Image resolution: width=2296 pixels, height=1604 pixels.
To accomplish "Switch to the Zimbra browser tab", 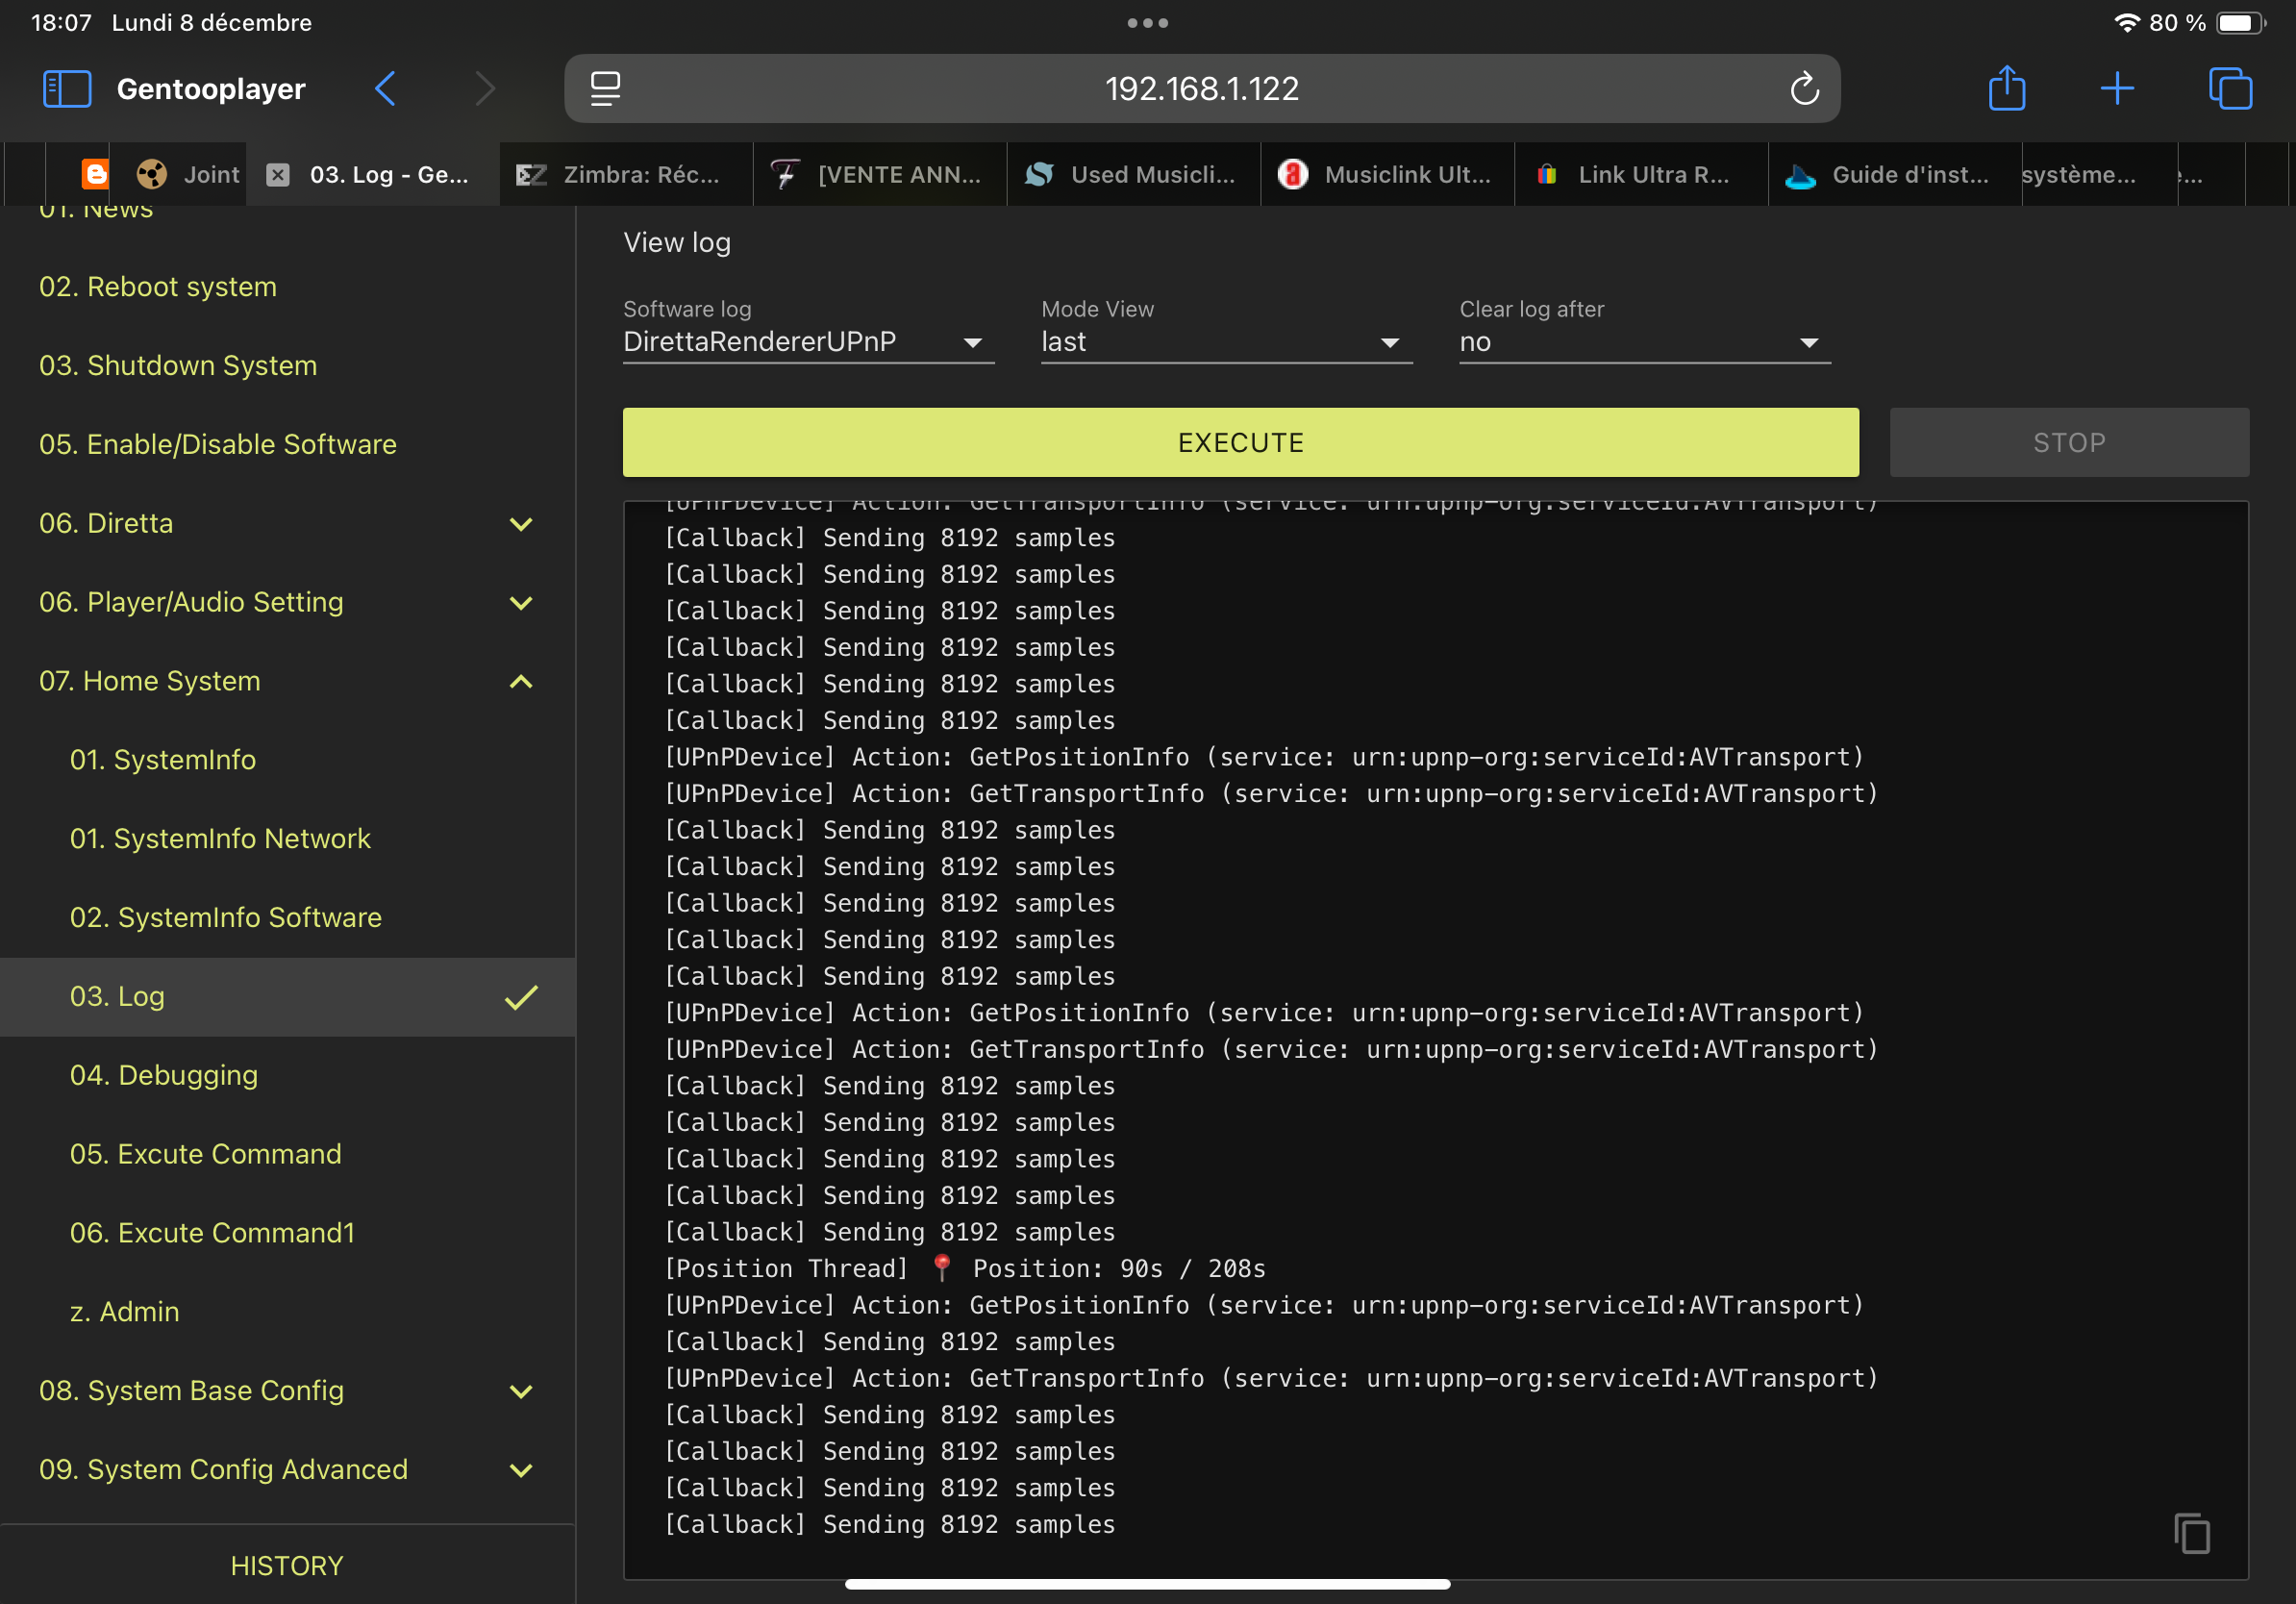I will 627,175.
